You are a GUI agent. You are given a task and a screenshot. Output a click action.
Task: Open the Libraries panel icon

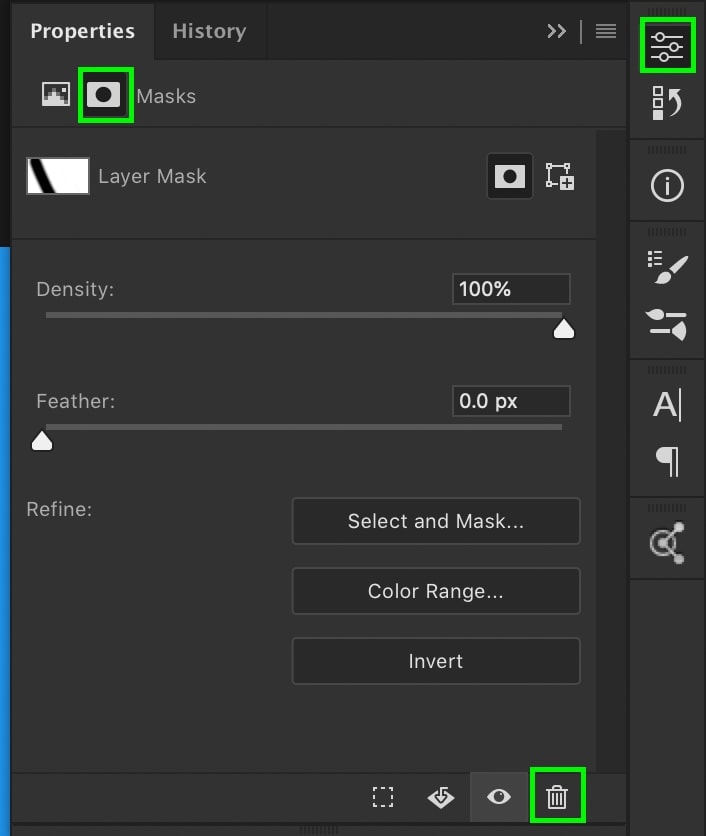(667, 542)
